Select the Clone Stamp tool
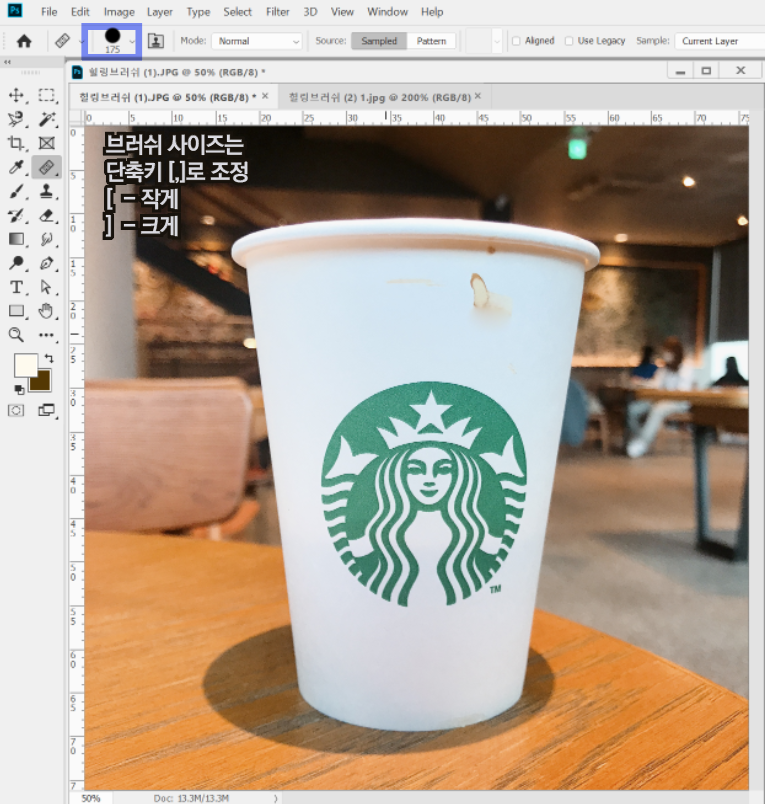This screenshot has height=804, width=765. 47,191
